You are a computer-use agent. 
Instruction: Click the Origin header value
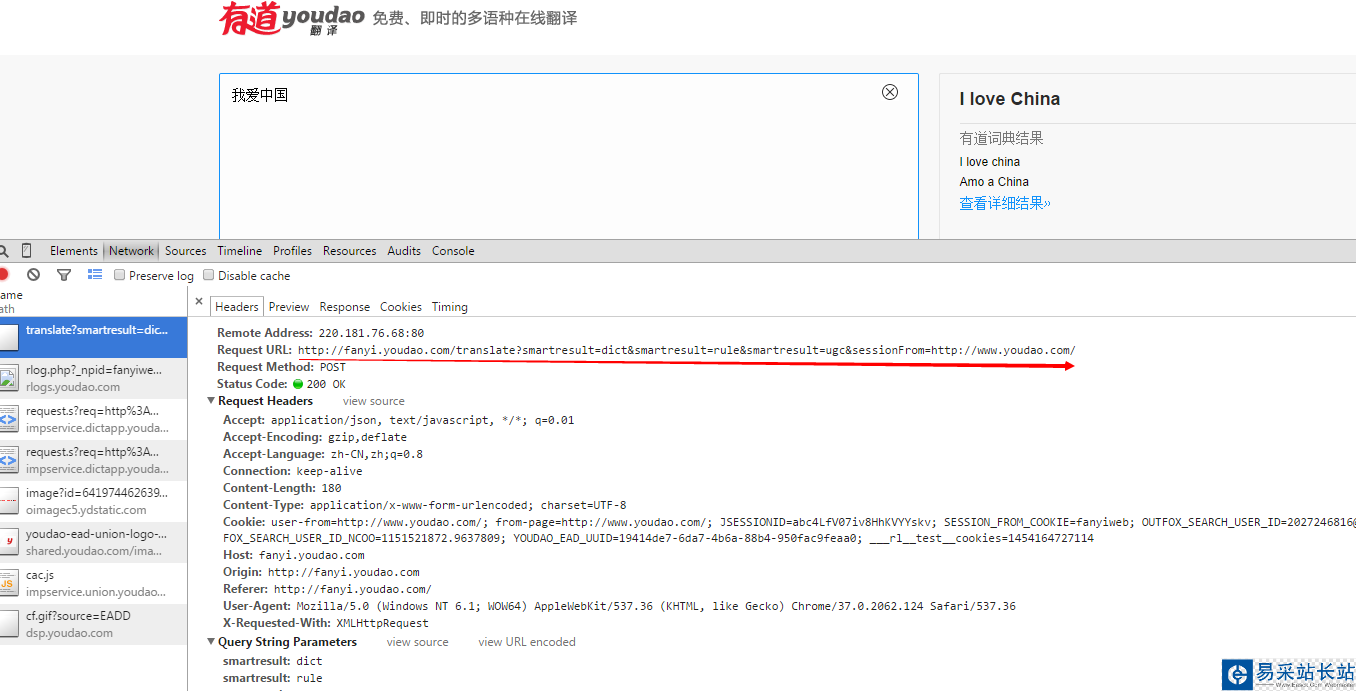click(x=344, y=572)
